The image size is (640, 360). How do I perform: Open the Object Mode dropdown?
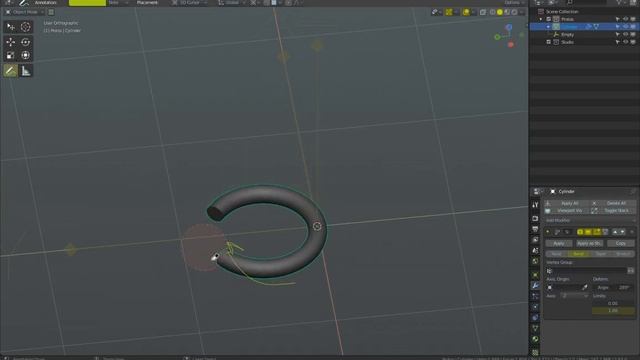pyautogui.click(x=25, y=12)
